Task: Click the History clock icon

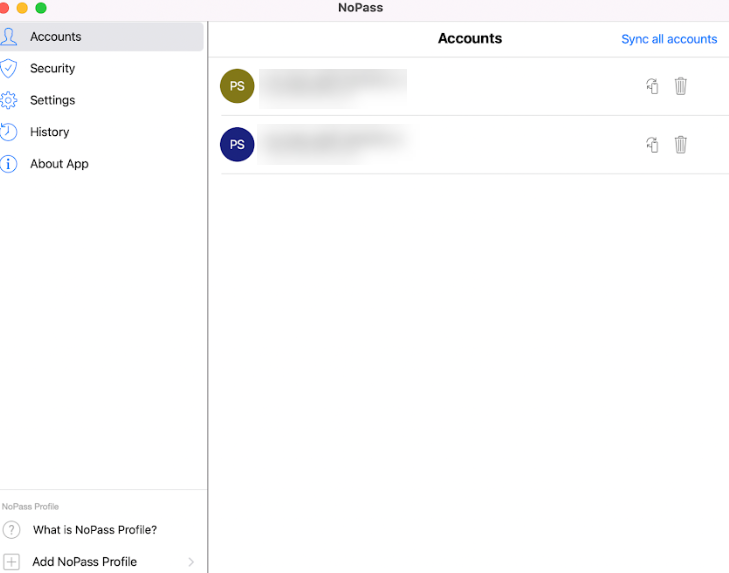Action: 8,132
